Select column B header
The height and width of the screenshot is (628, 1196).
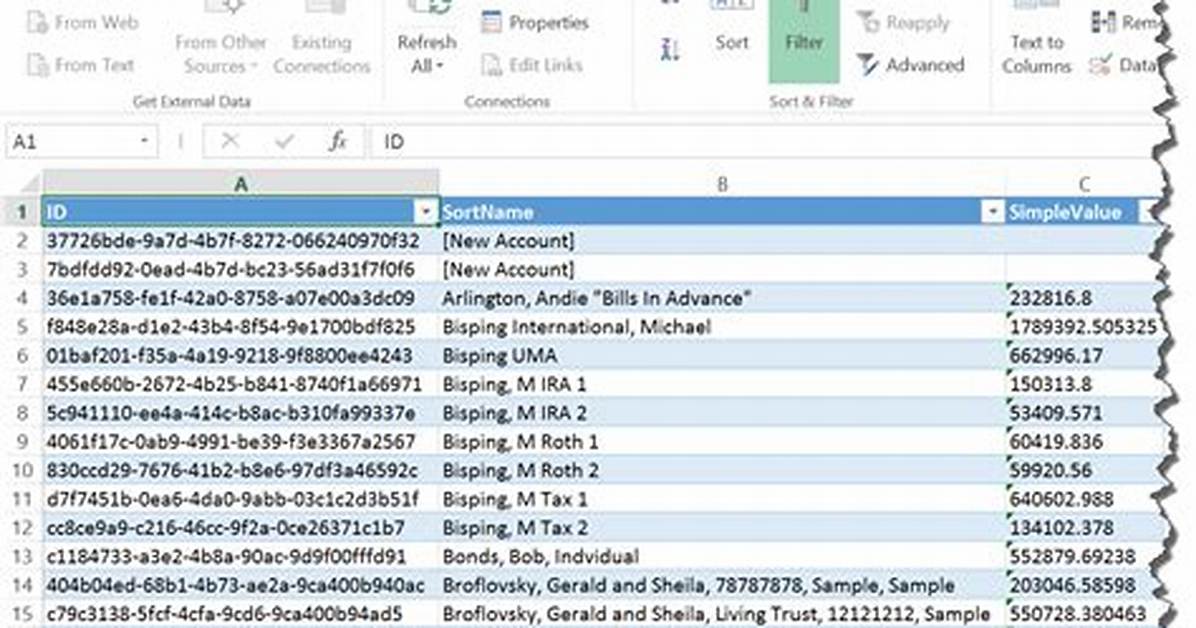722,184
